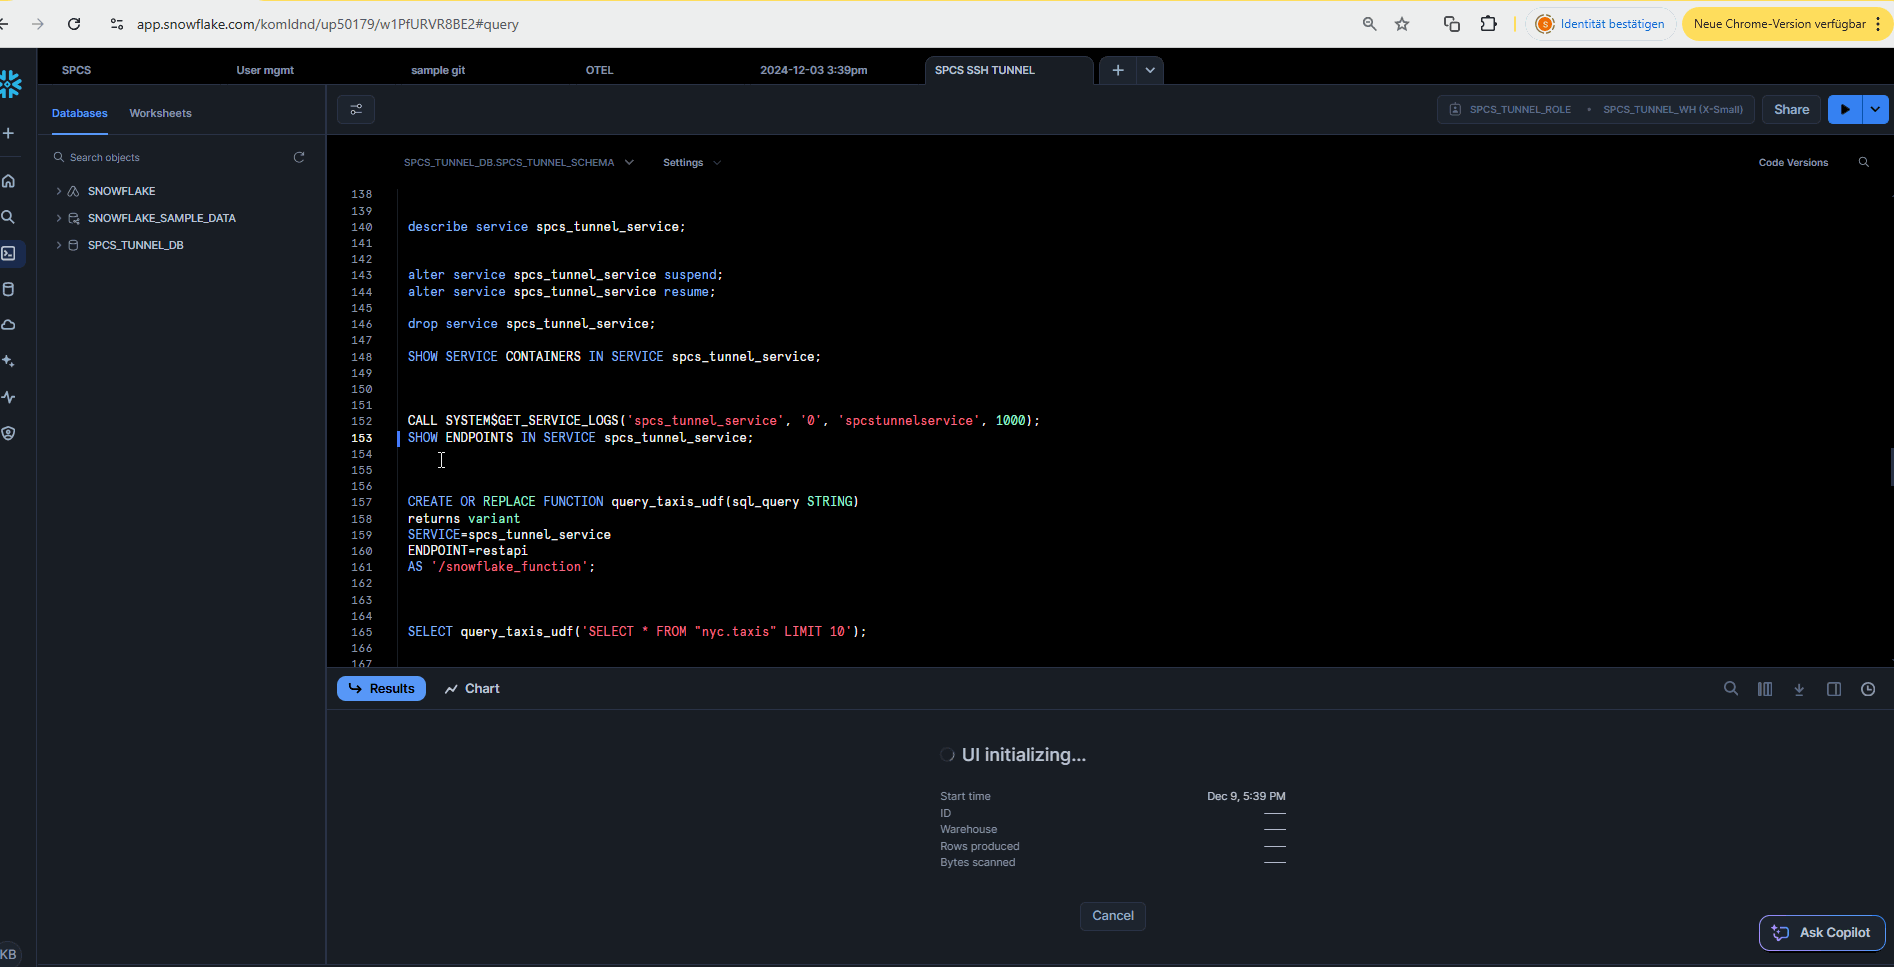Open Ask Copilot assistant
1894x967 pixels.
coord(1821,932)
